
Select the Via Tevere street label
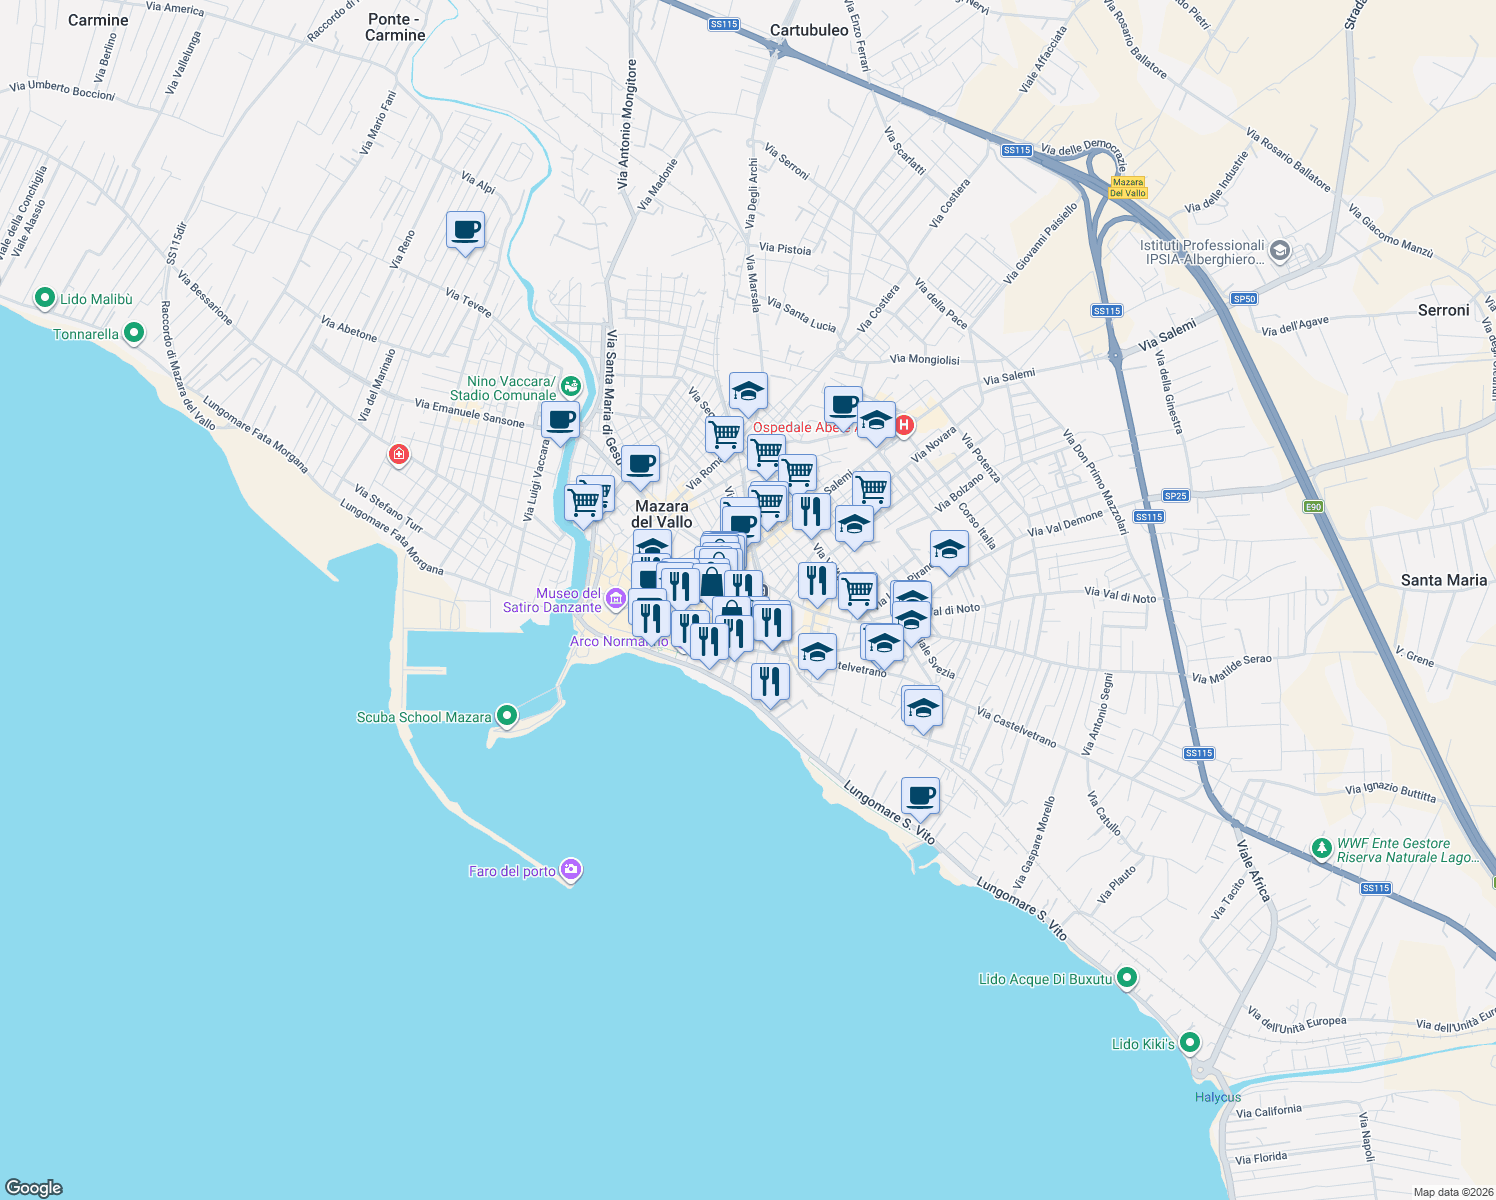click(469, 303)
